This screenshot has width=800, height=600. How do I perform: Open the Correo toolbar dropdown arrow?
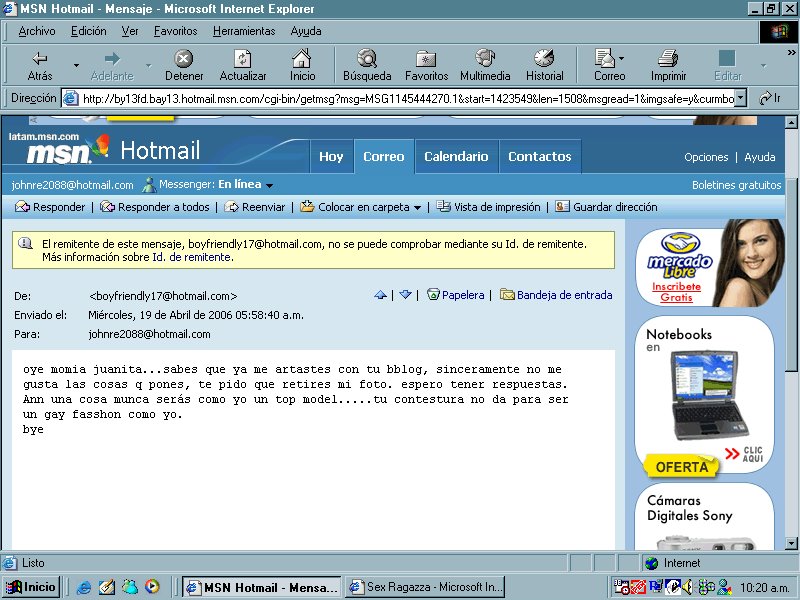(621, 58)
